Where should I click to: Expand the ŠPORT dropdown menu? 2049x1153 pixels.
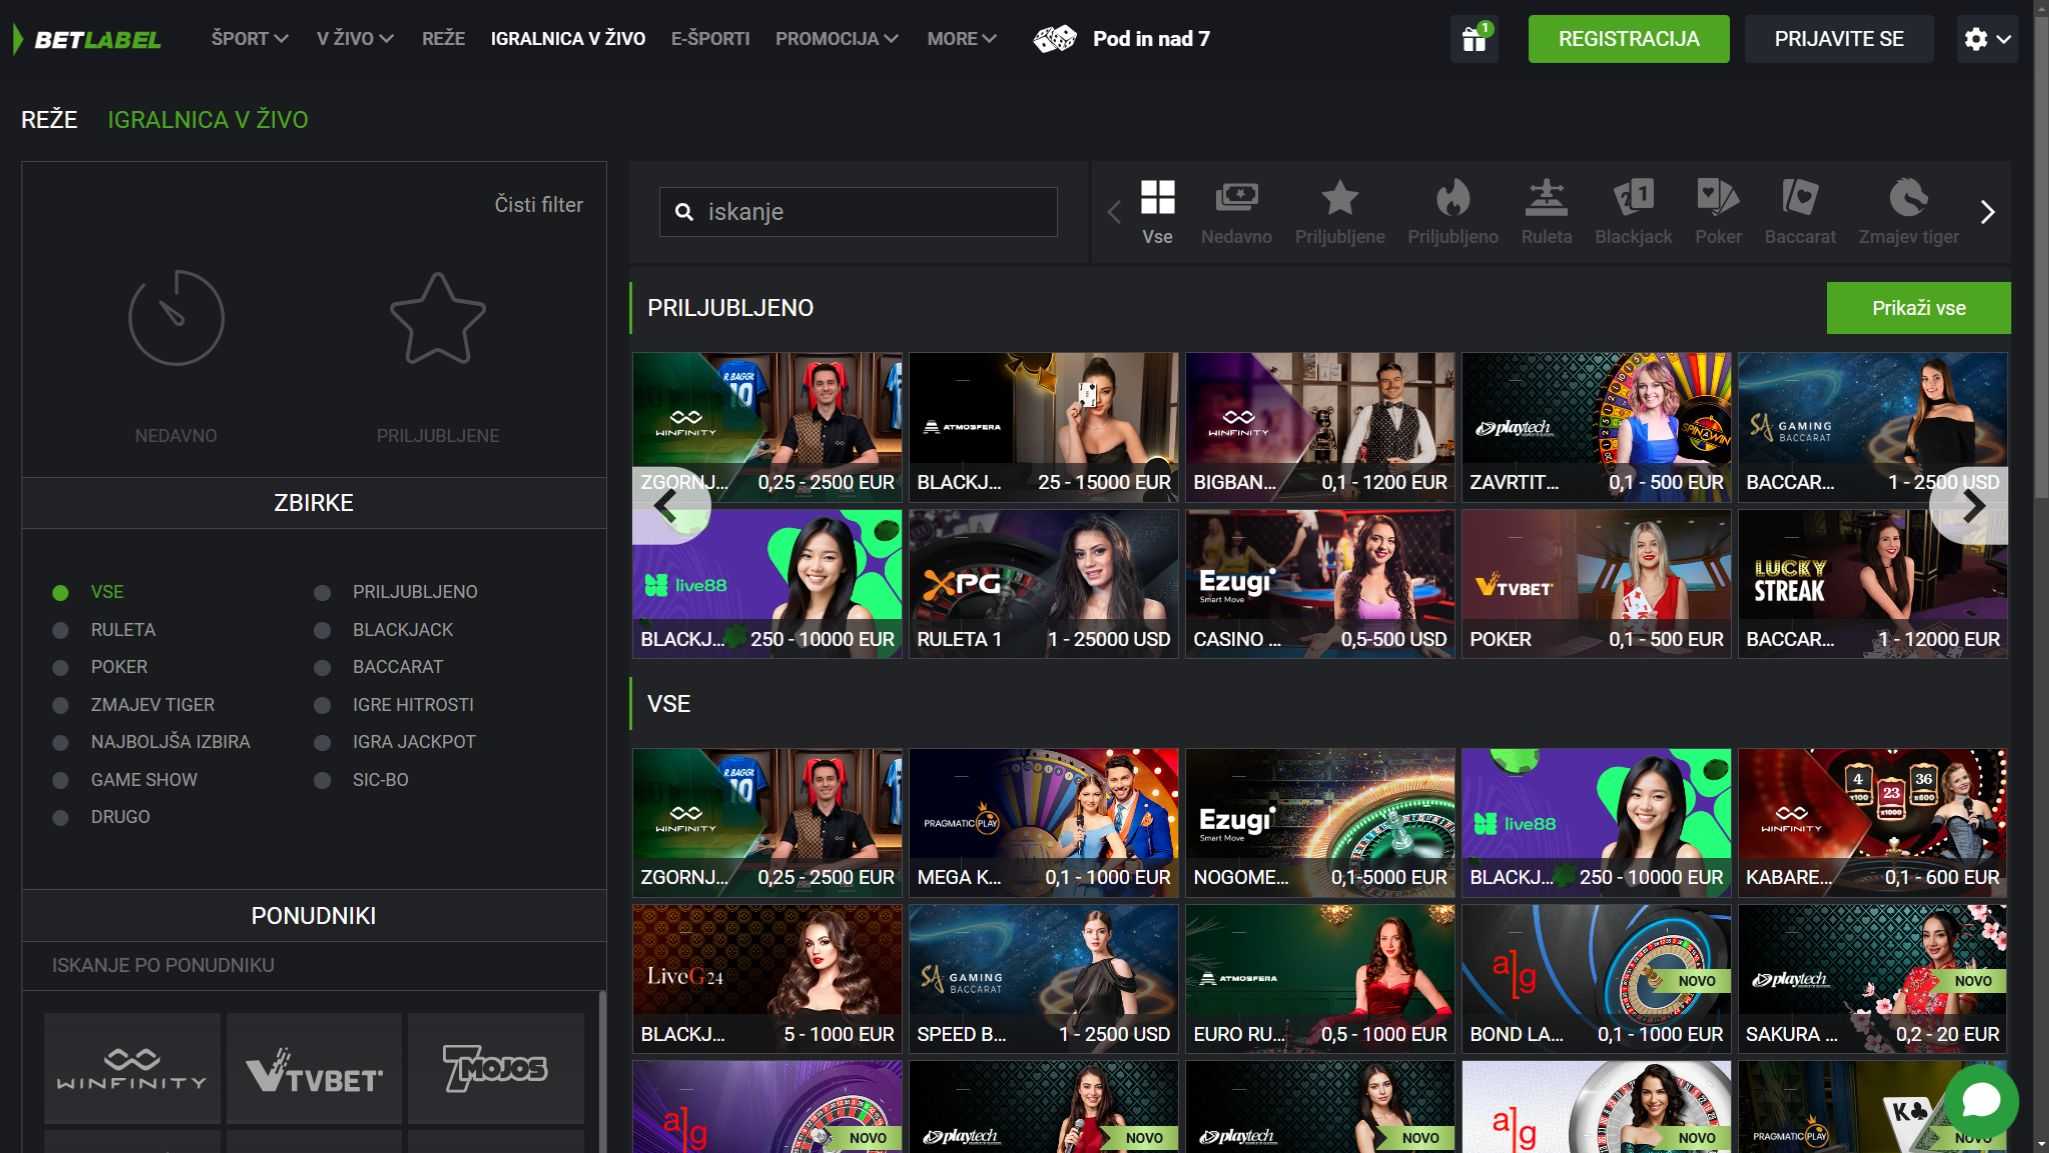point(250,39)
